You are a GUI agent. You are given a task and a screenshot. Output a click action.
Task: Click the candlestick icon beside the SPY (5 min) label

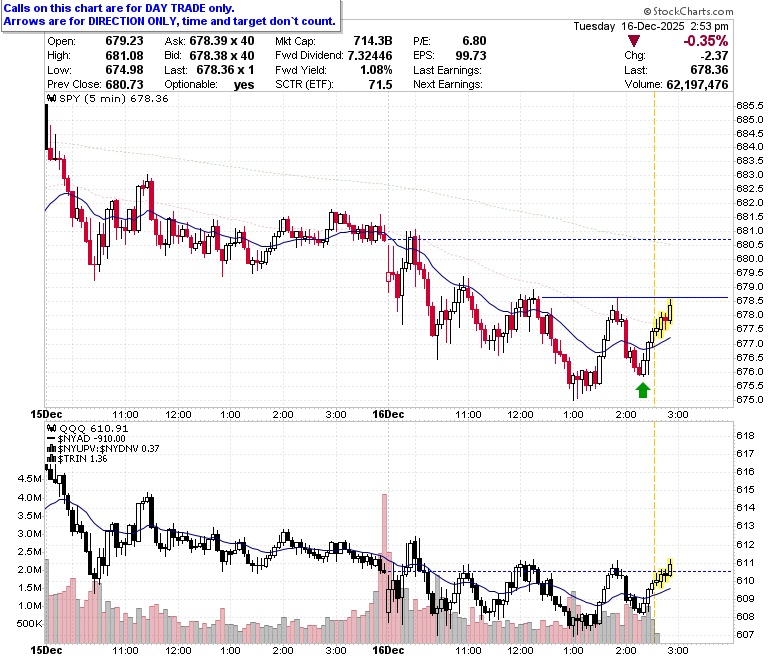click(51, 98)
